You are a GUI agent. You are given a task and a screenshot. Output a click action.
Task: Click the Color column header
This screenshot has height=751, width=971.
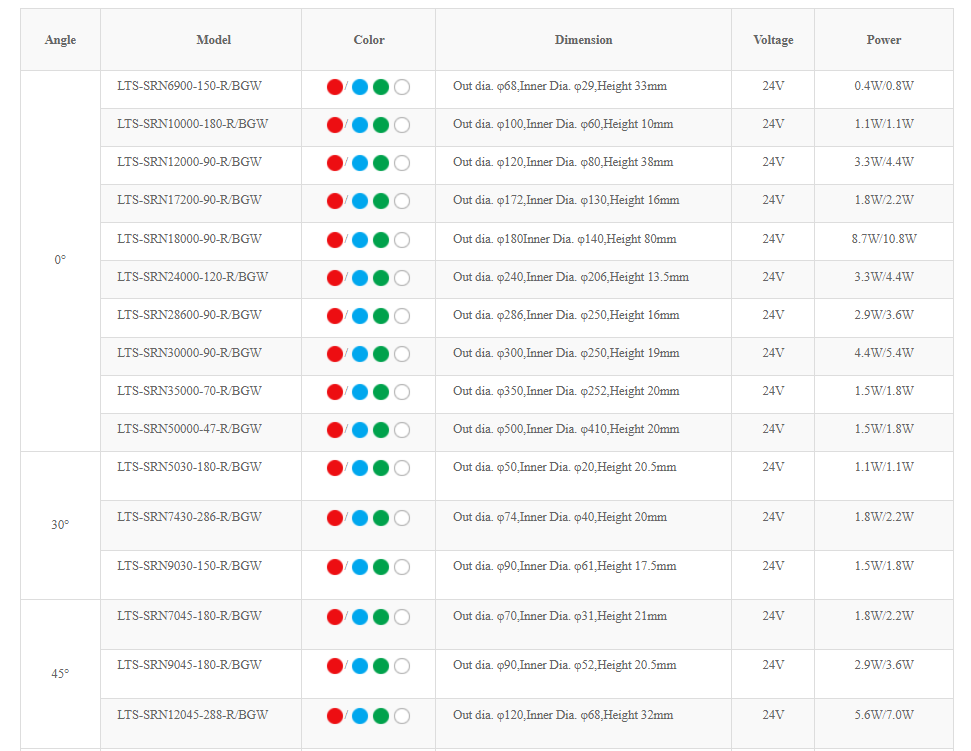coord(369,40)
